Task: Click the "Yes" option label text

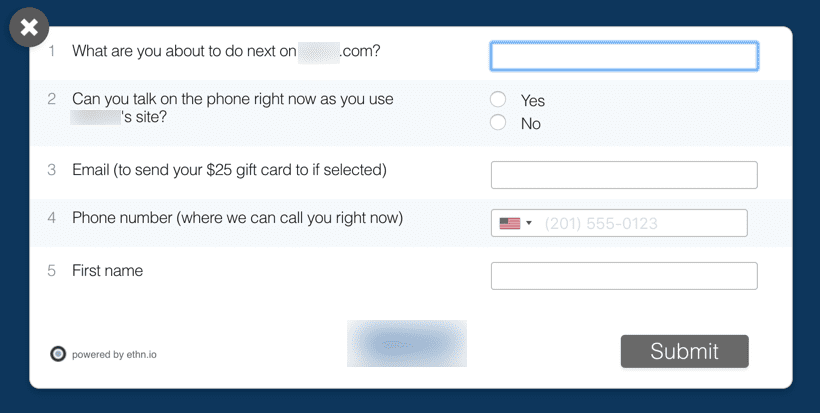Action: pos(533,100)
